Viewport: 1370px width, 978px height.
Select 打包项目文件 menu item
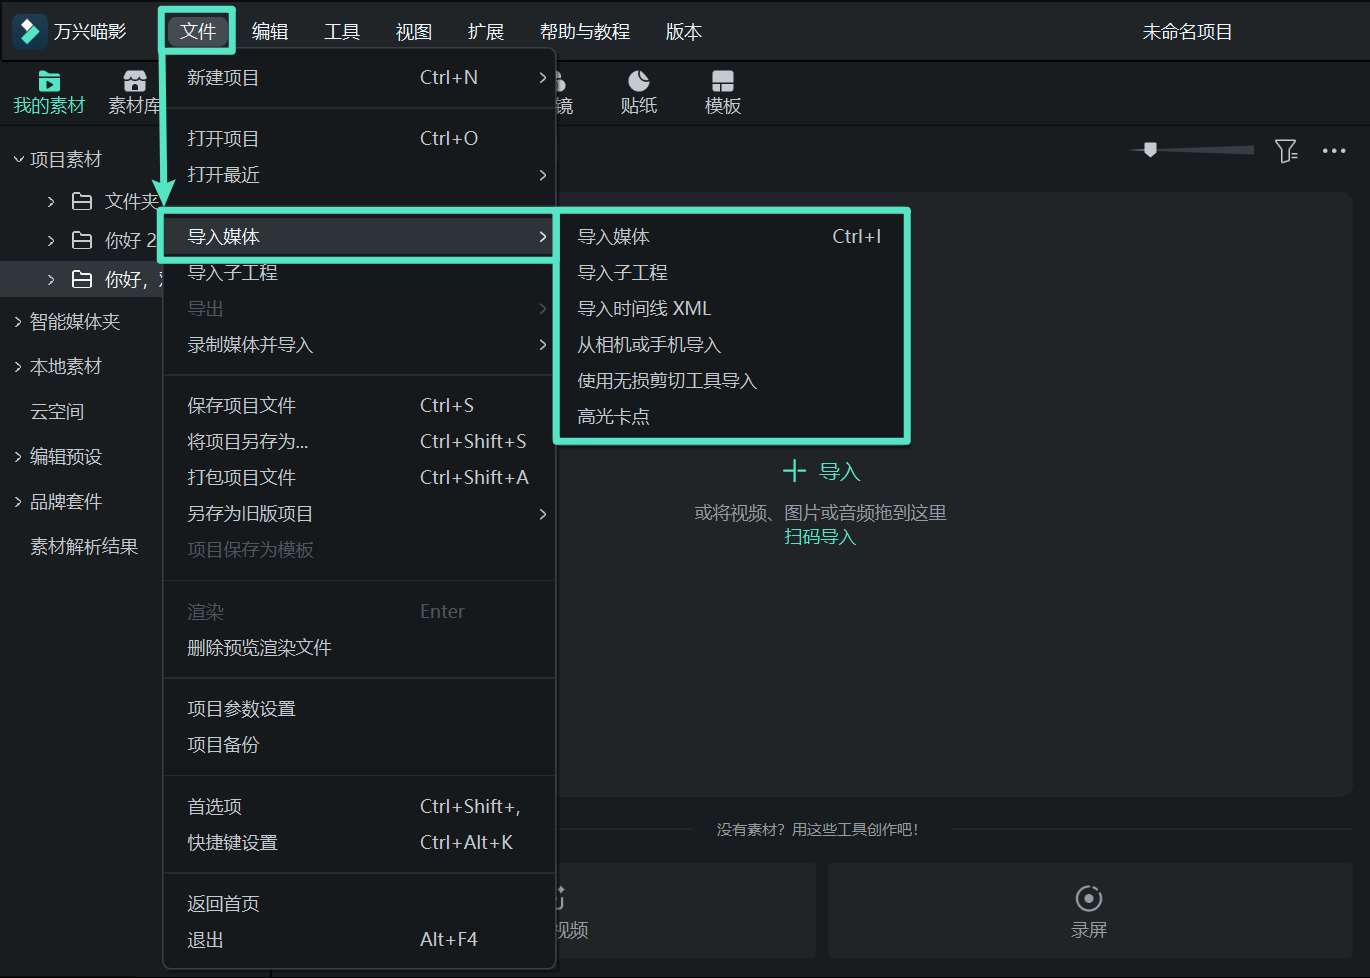359,478
